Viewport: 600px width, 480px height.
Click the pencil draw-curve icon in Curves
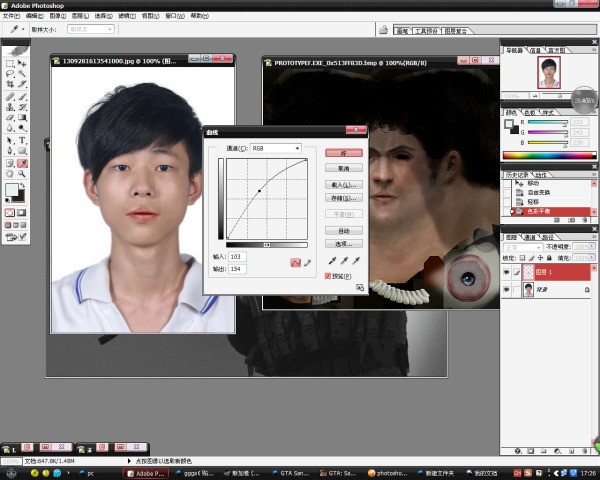tap(307, 262)
